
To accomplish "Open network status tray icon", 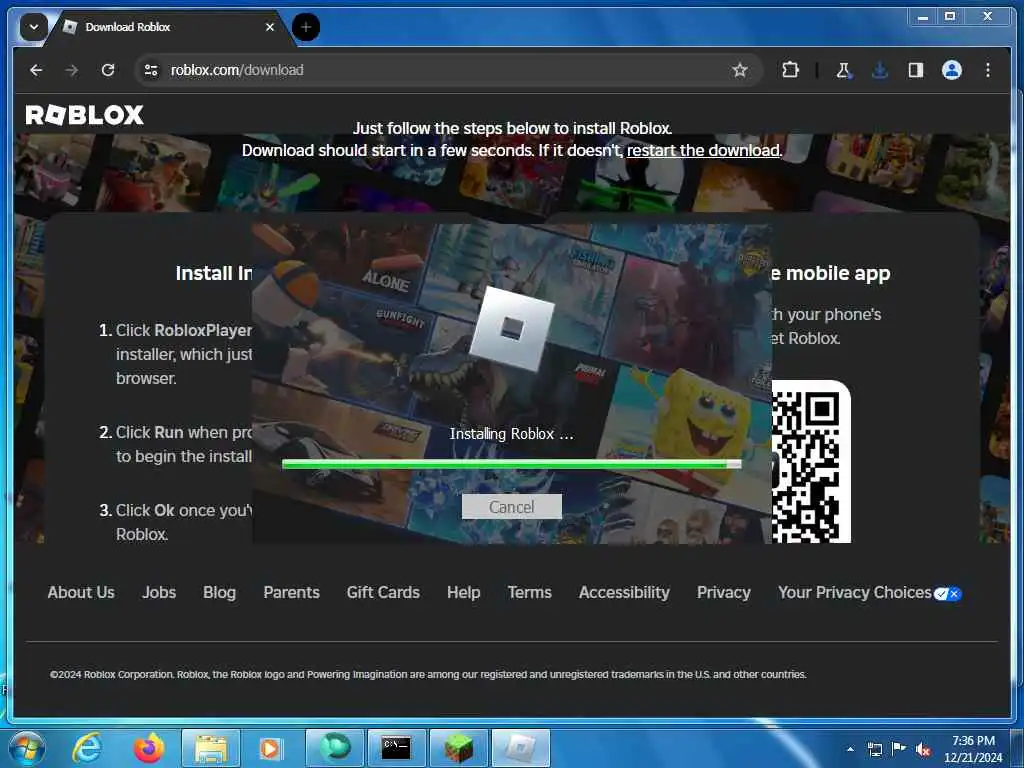I will coord(874,749).
